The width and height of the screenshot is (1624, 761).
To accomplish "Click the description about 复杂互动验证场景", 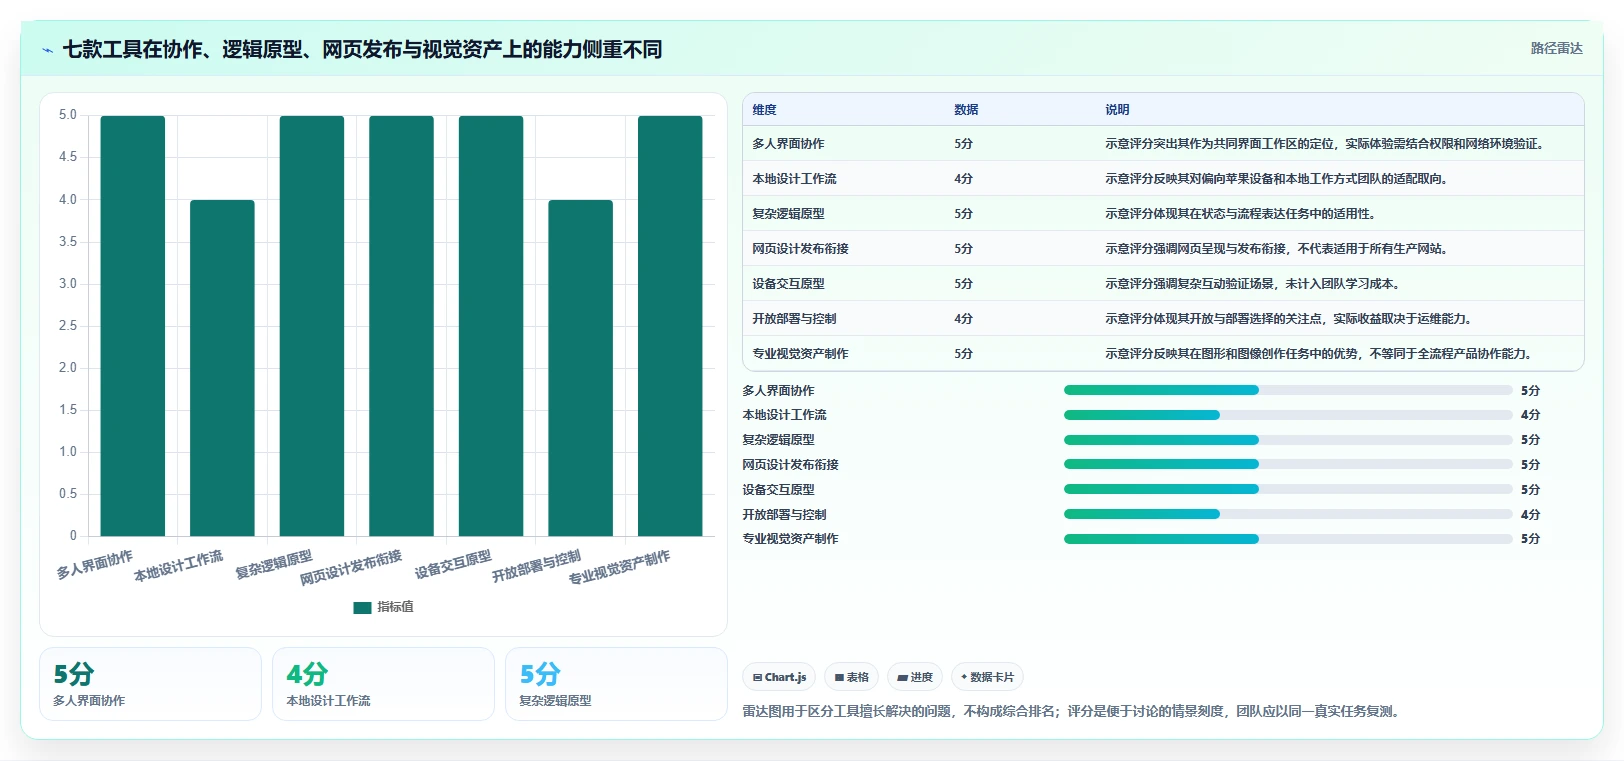I will click(x=1252, y=284).
